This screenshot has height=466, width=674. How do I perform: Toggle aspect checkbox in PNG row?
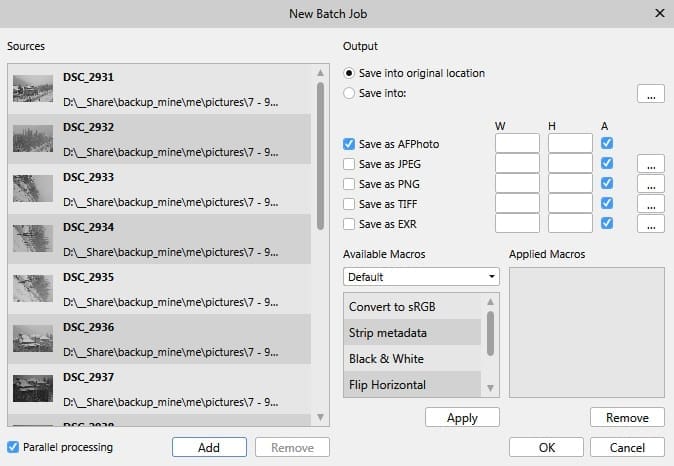(x=607, y=183)
